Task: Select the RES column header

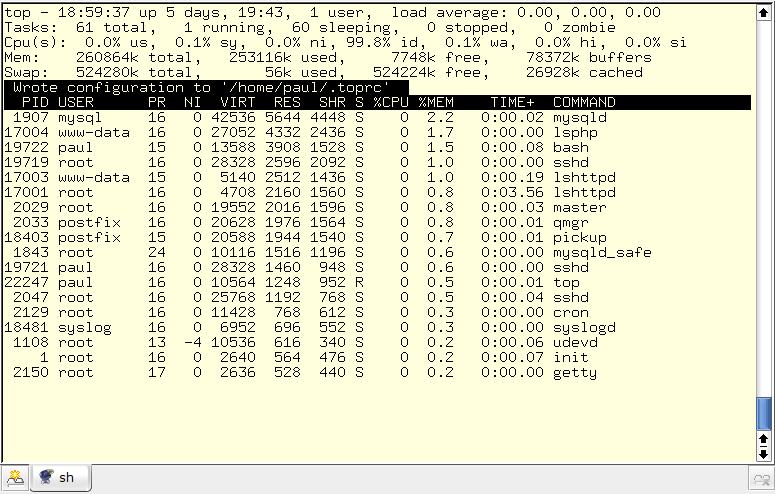Action: click(x=287, y=102)
